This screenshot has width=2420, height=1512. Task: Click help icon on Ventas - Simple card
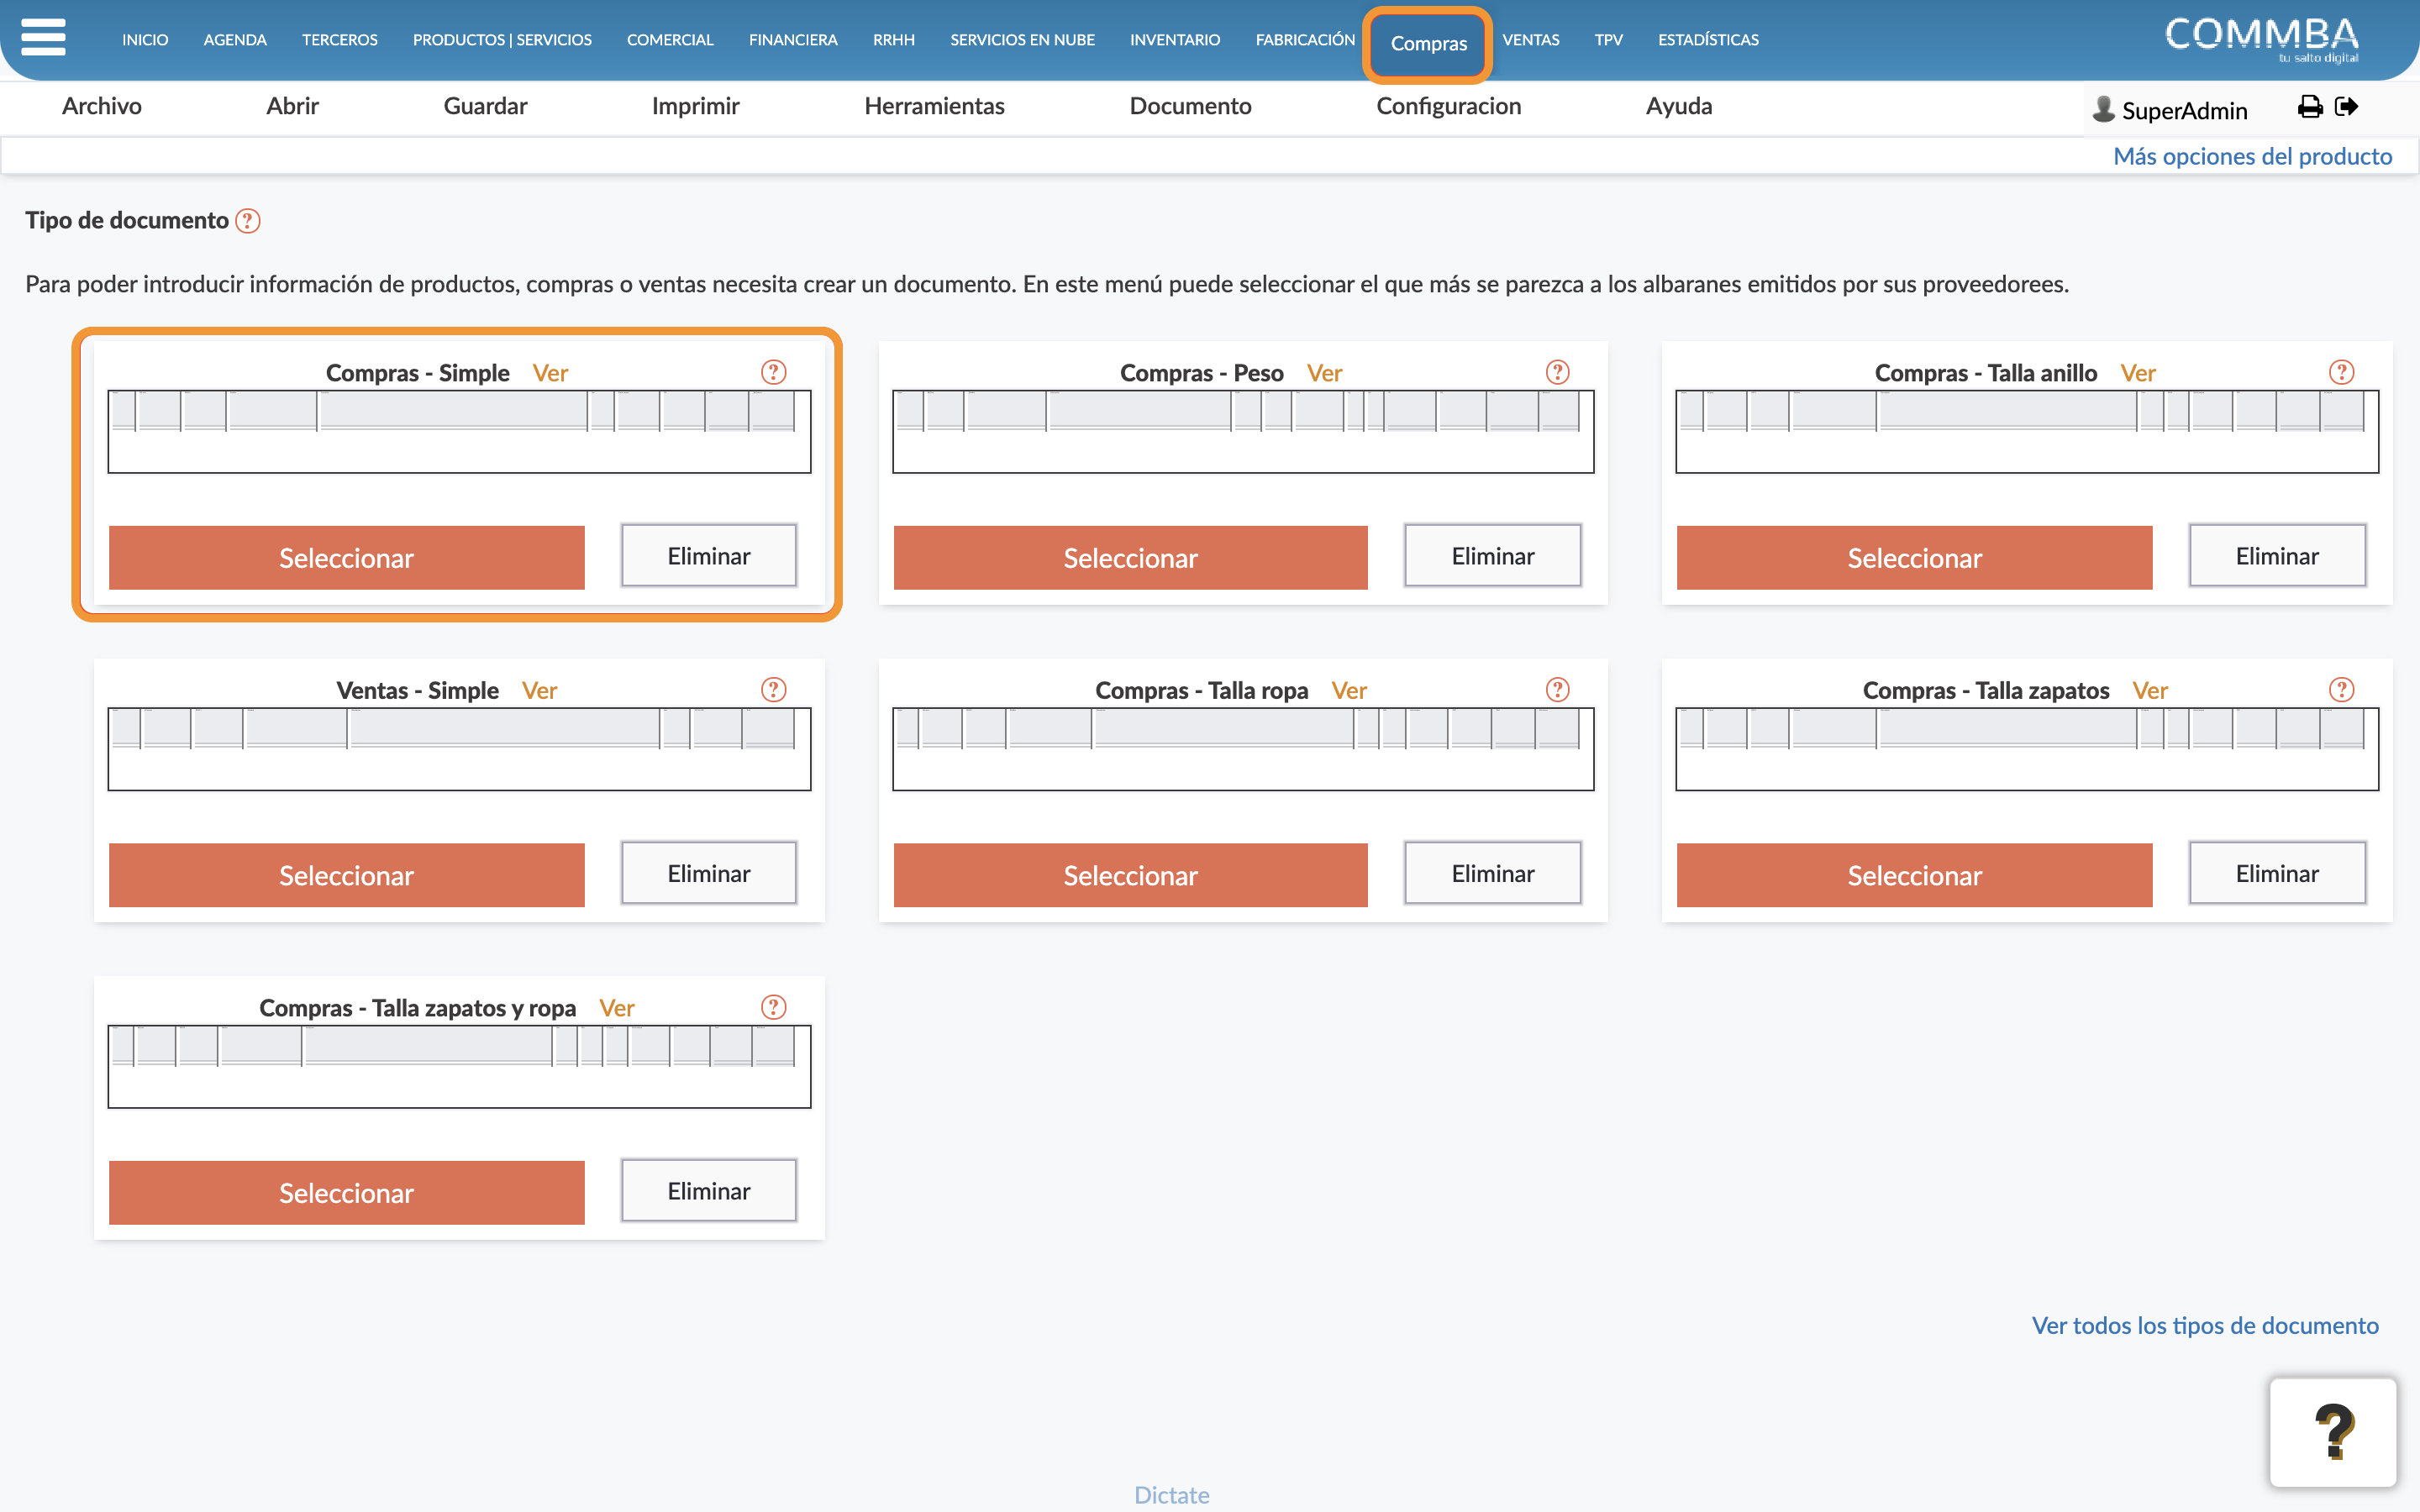(x=774, y=690)
